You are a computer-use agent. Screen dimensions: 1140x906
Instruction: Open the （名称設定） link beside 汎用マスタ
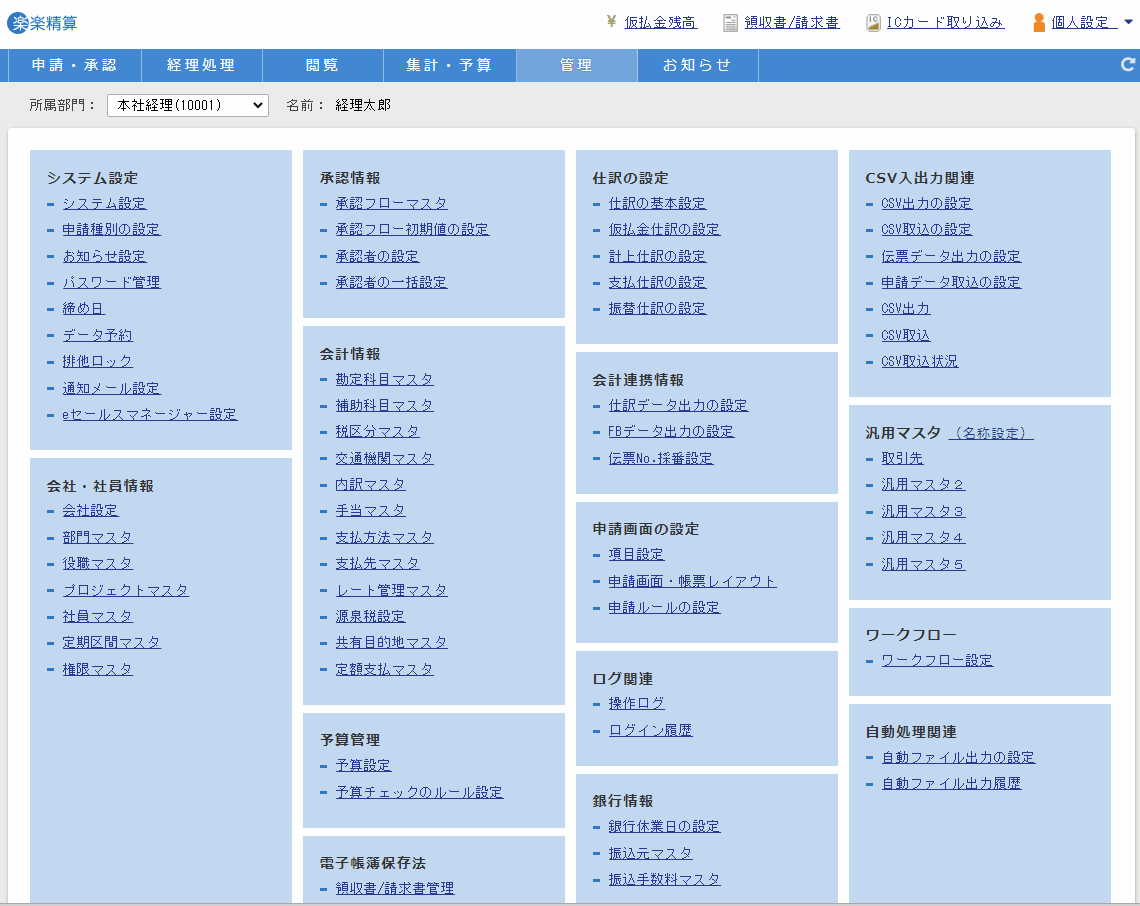tap(990, 433)
